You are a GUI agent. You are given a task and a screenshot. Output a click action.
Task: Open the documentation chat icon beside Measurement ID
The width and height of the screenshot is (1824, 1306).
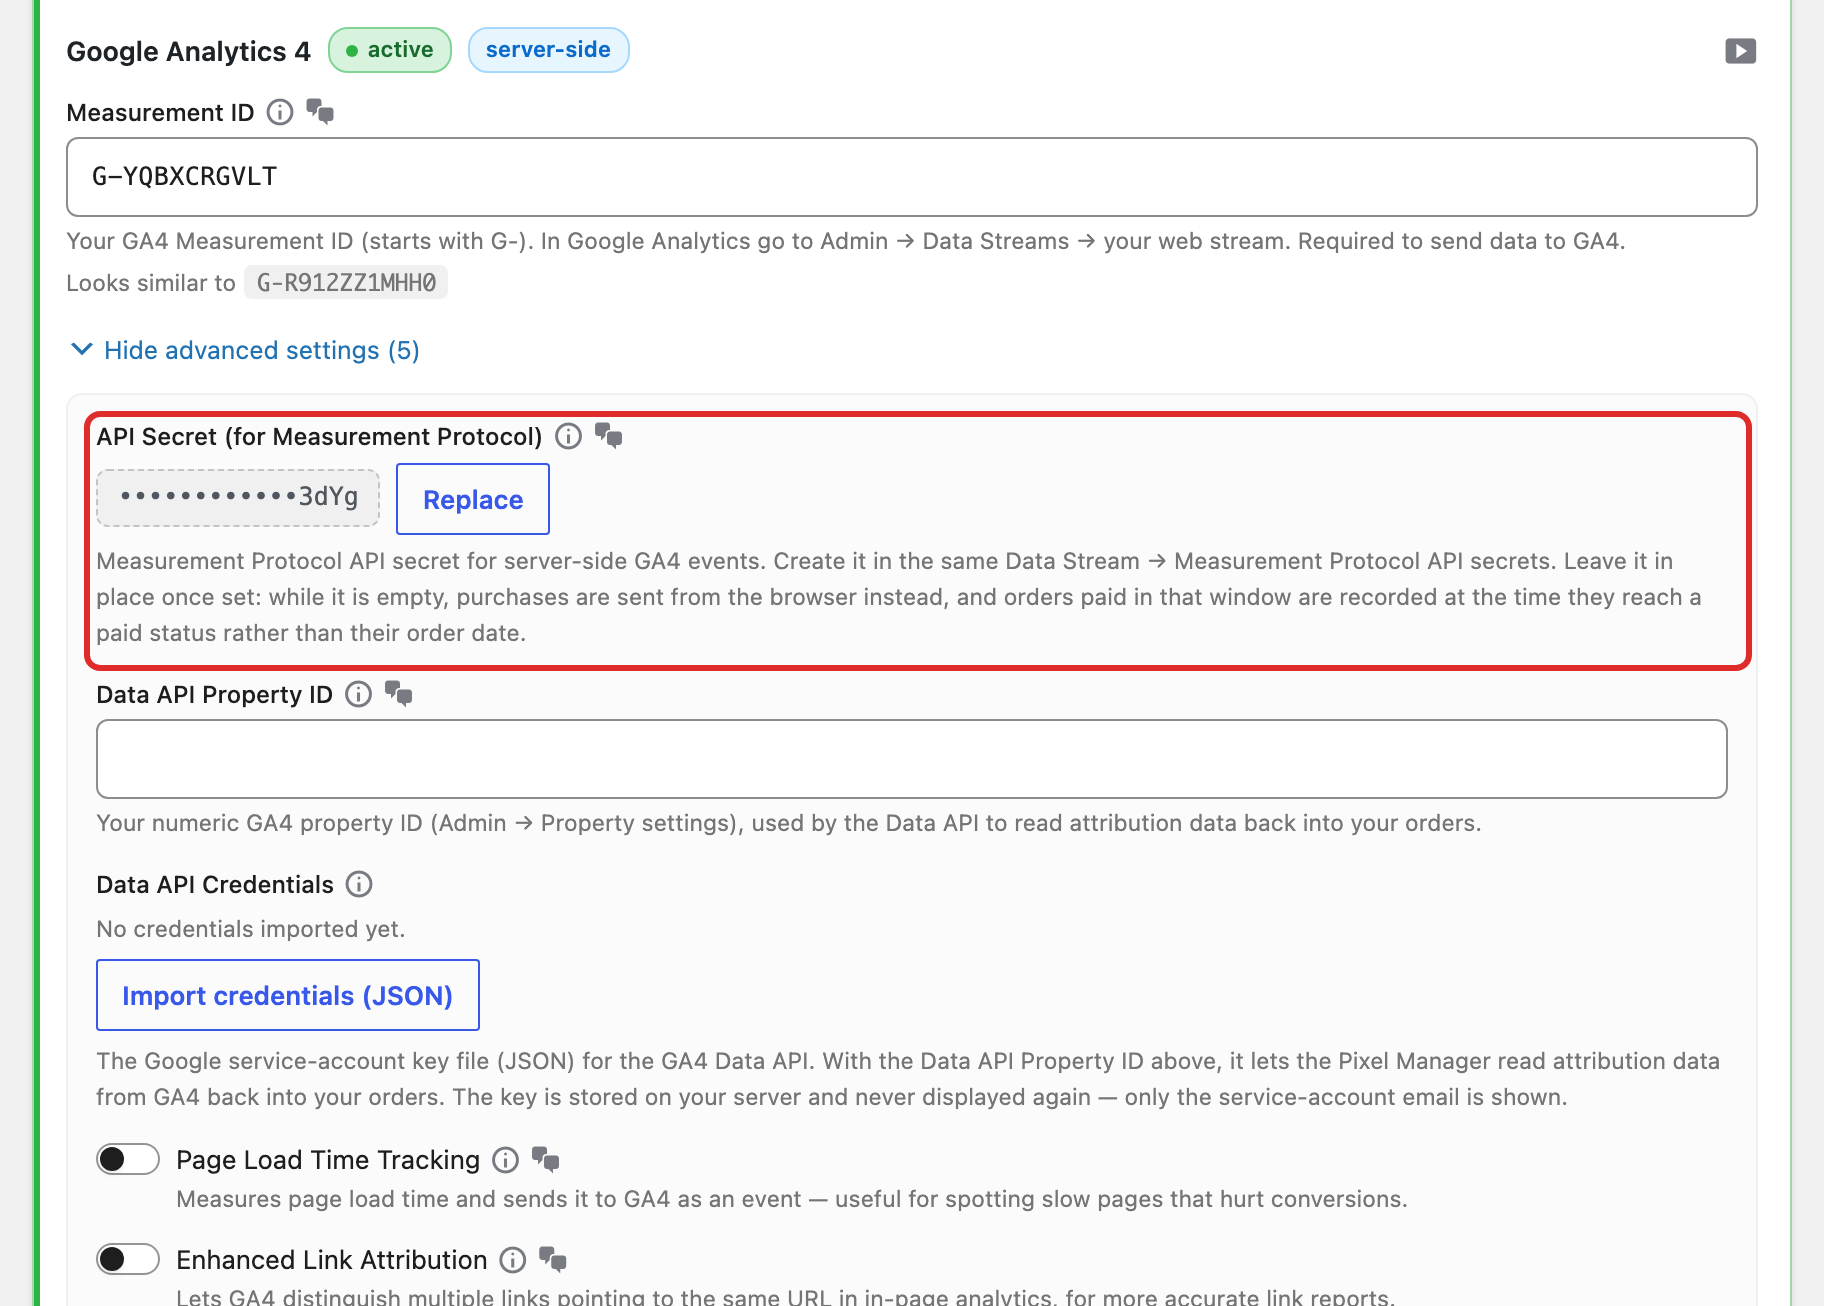click(320, 111)
